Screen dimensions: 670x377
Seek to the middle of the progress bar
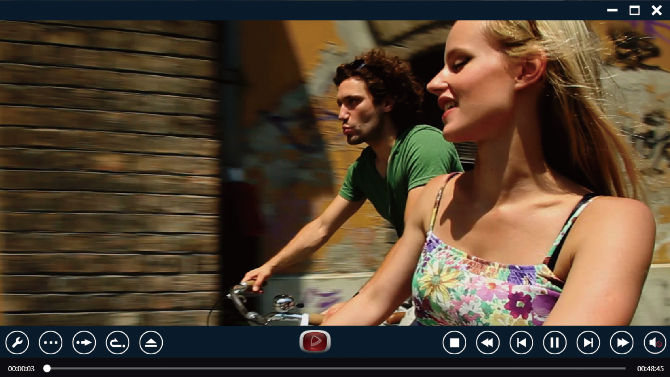pyautogui.click(x=336, y=368)
